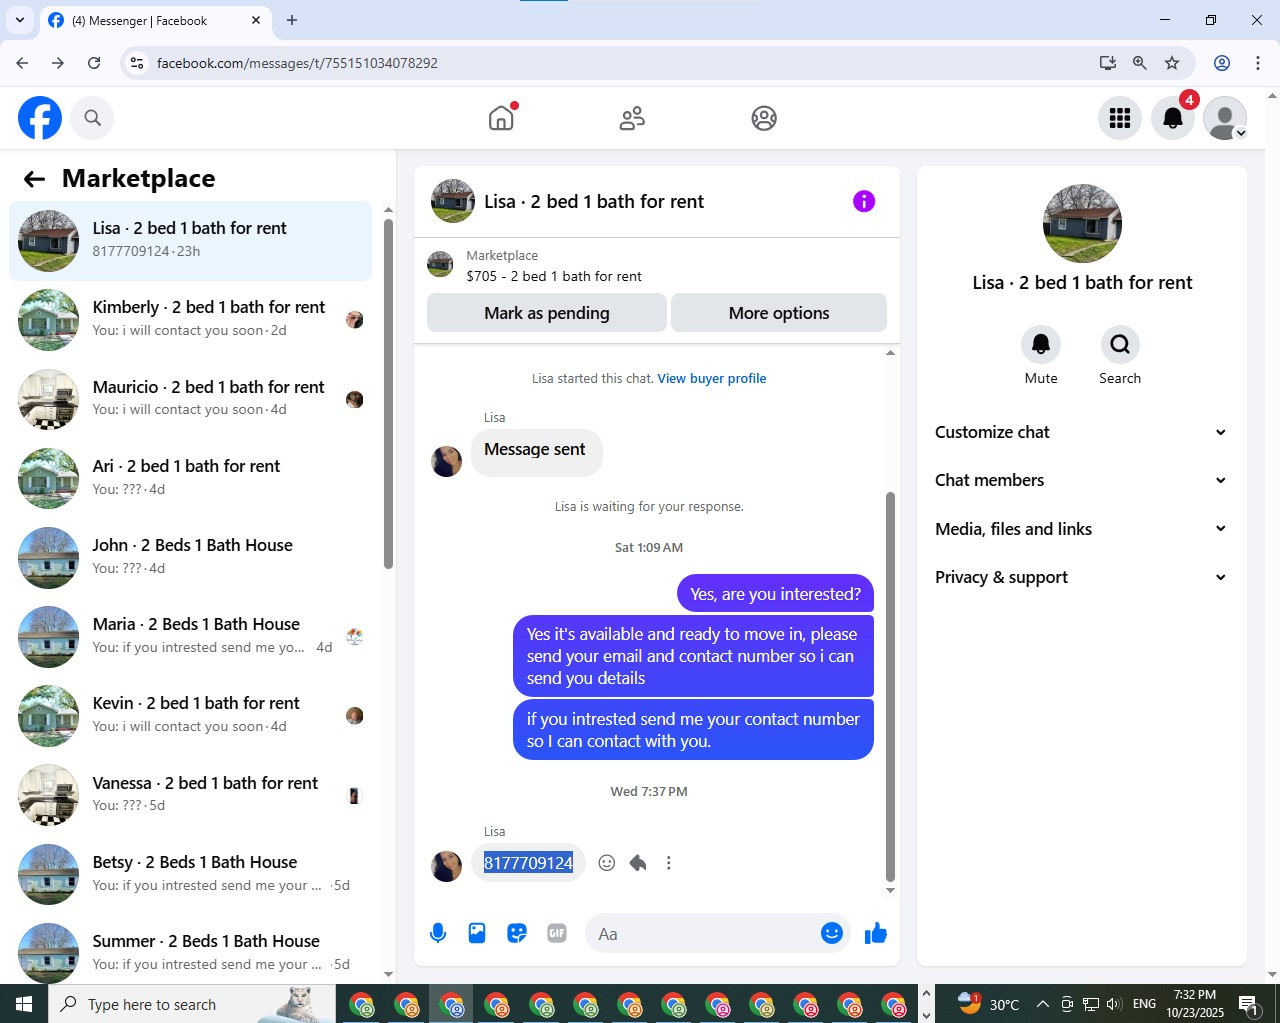Open taskbar volume icon
This screenshot has height=1023, width=1280.
point(1114,1004)
